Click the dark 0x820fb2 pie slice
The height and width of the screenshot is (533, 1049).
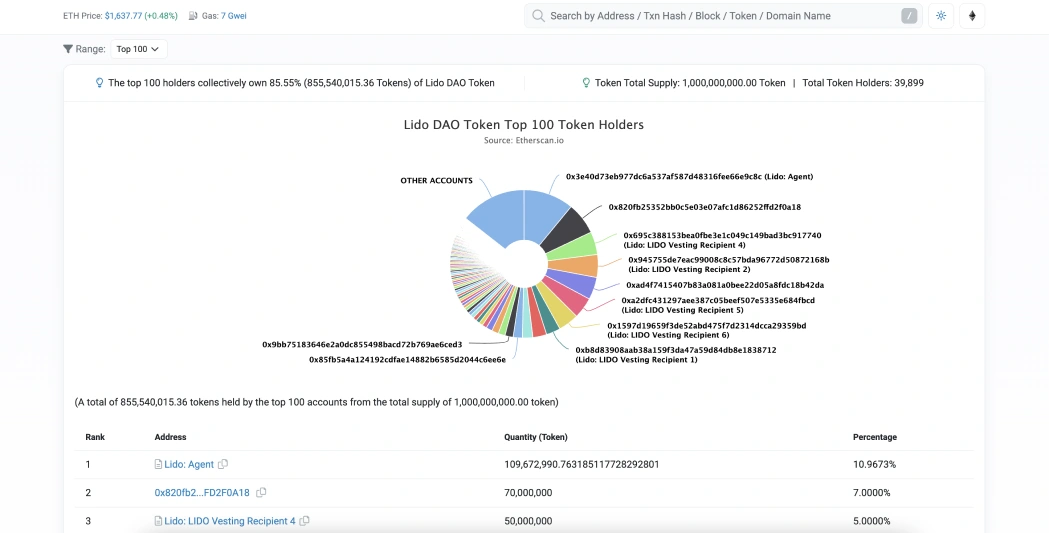click(565, 229)
